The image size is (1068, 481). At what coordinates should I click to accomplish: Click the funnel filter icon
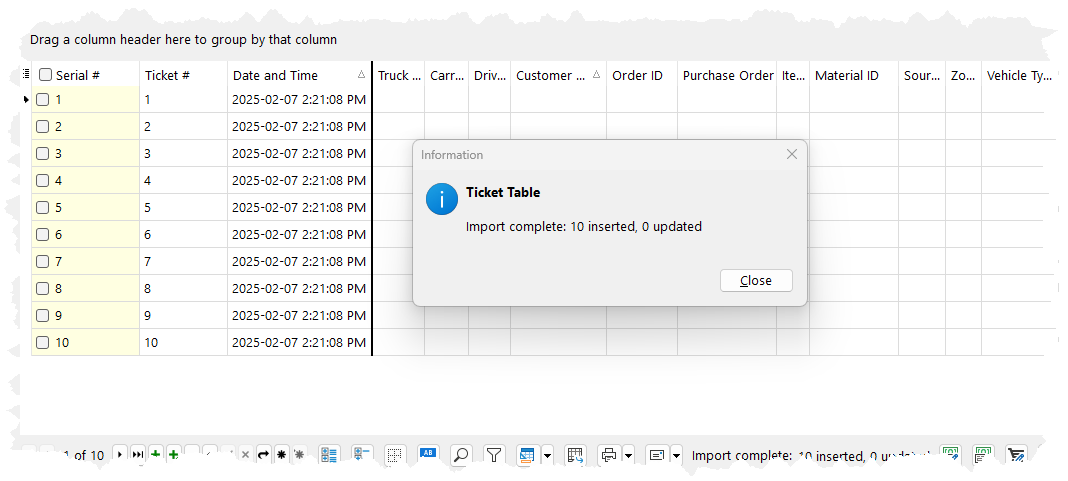494,455
